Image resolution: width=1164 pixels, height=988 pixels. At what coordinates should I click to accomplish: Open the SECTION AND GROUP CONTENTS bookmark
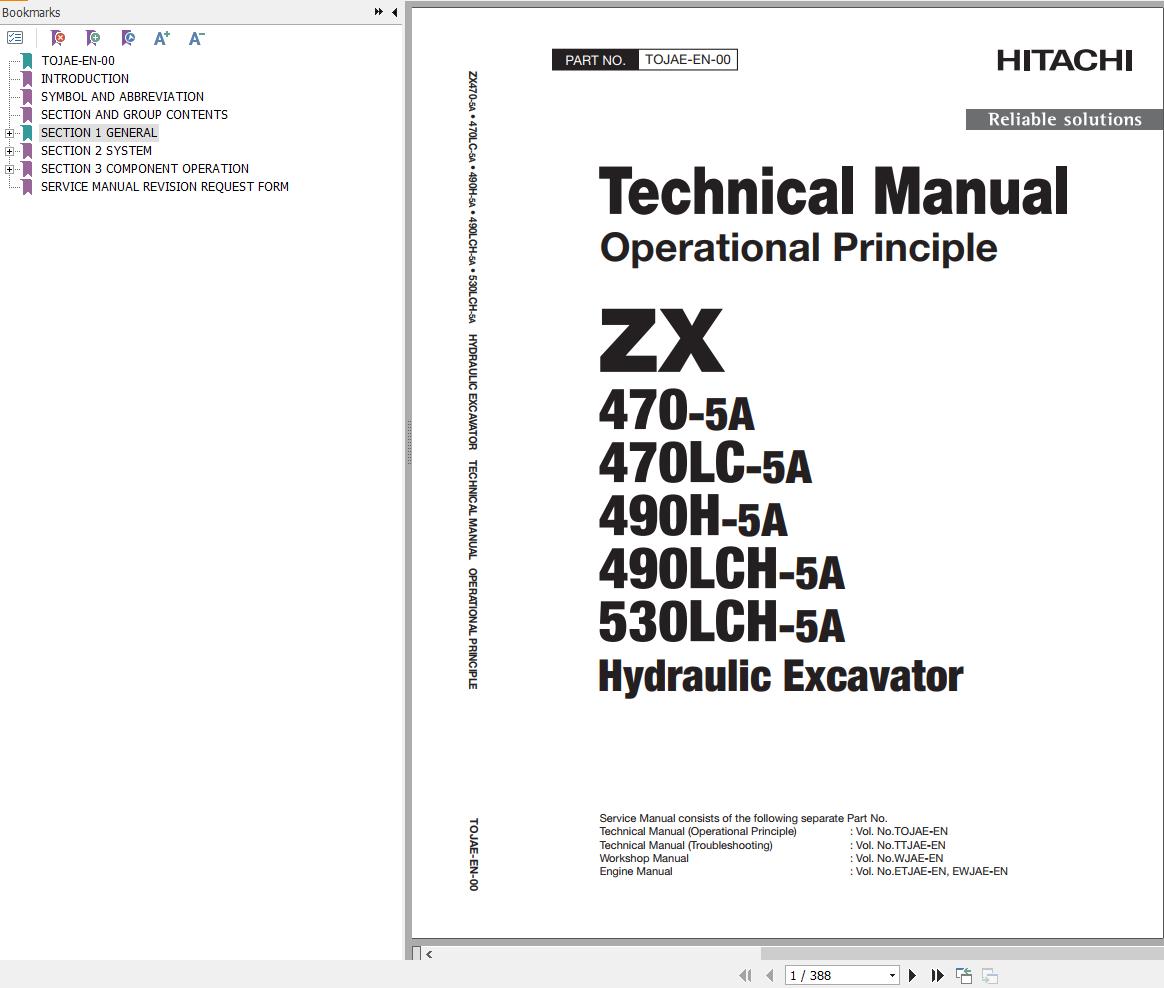coord(134,115)
